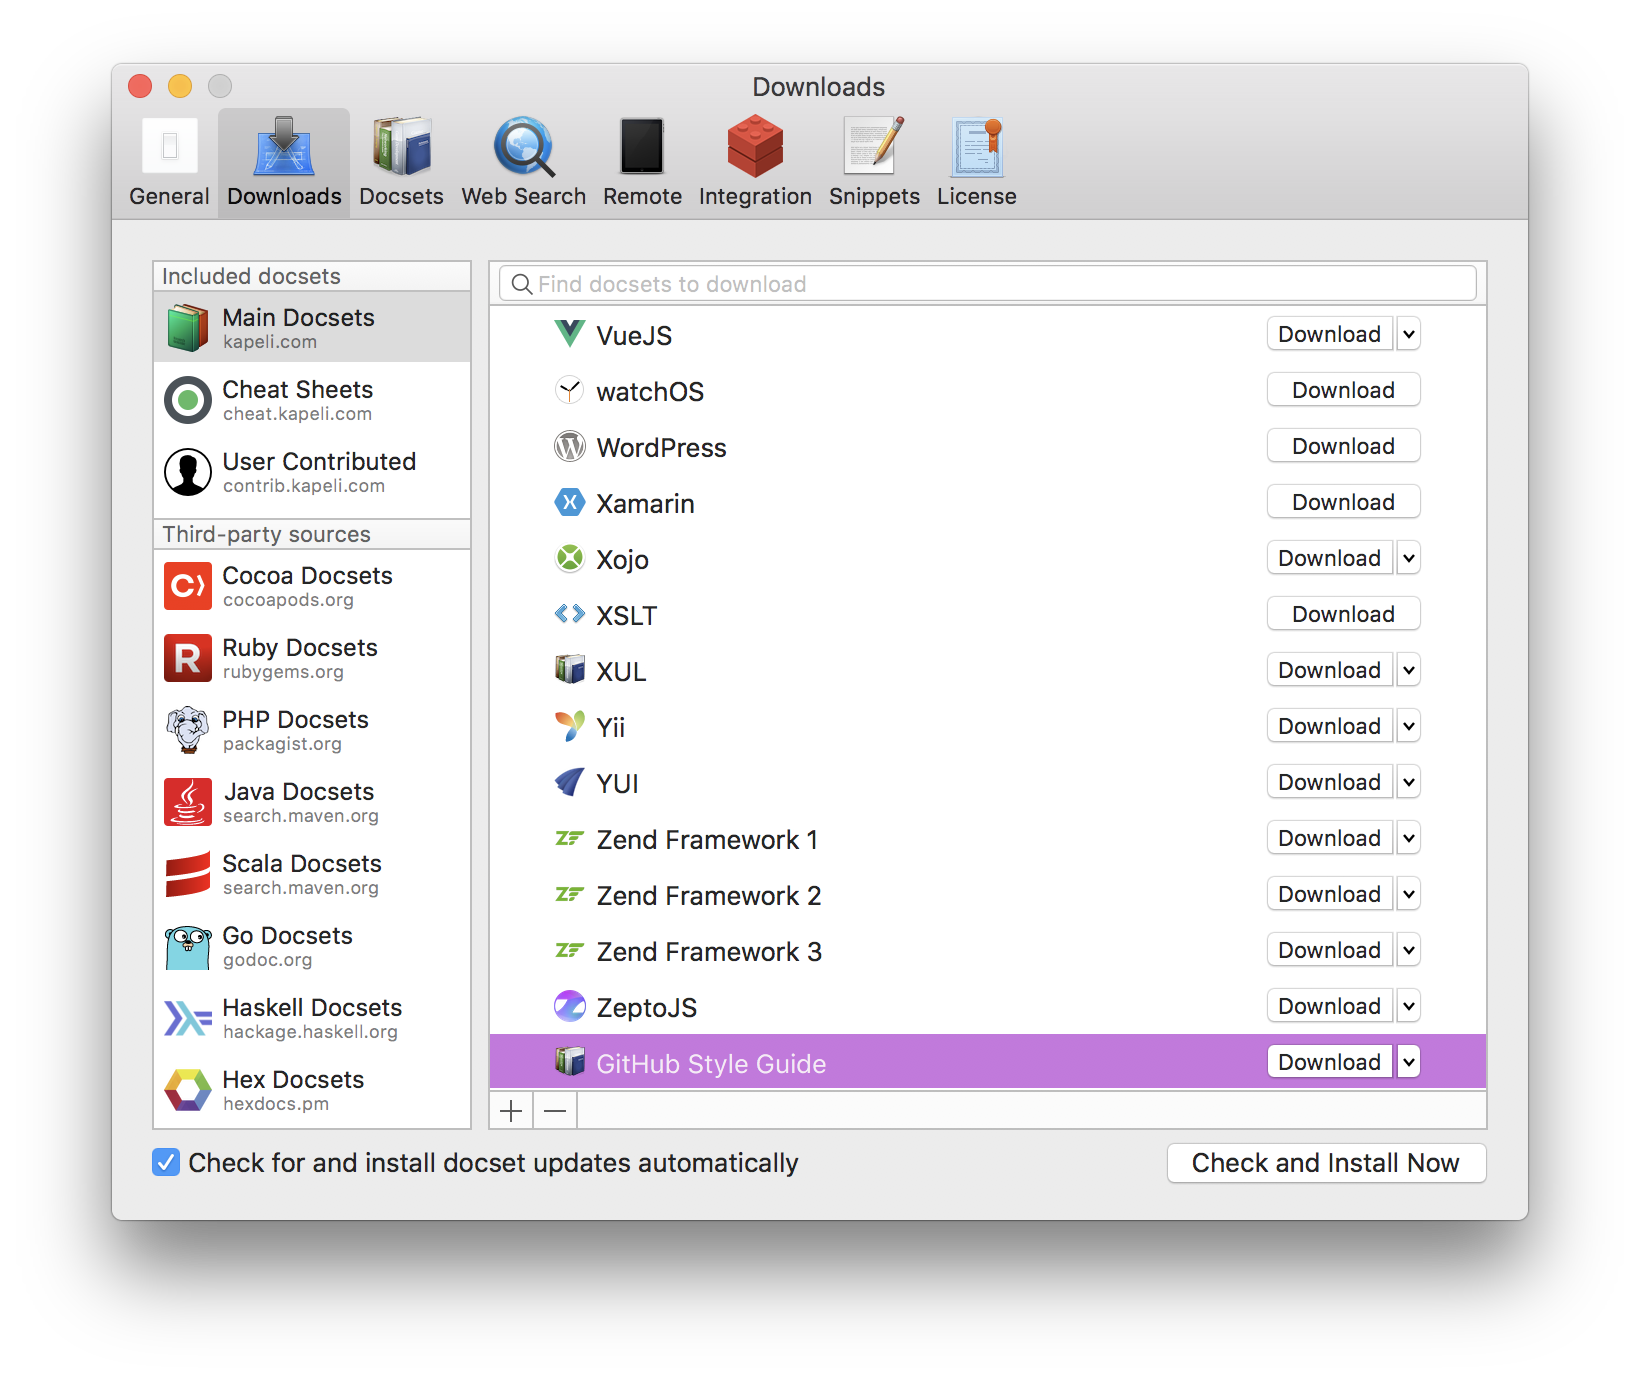
Task: Click the VueJS logo icon
Action: (570, 334)
